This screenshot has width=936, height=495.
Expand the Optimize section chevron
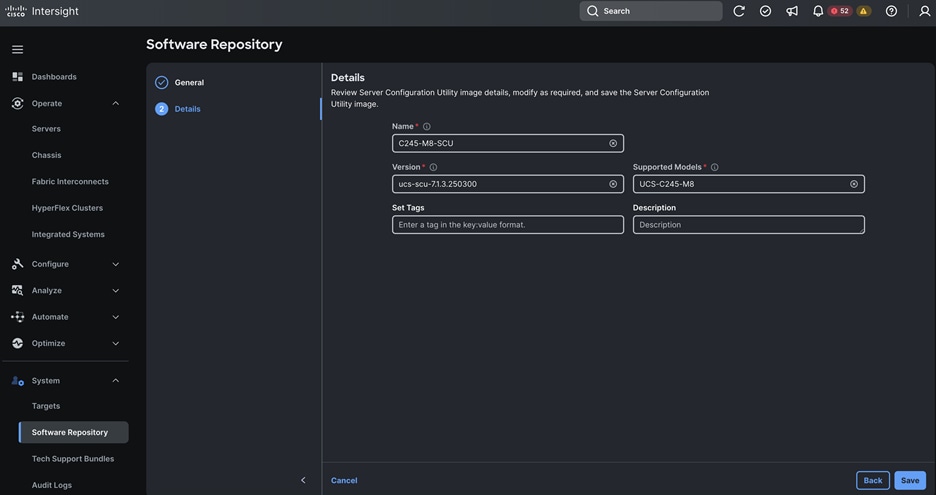pos(116,343)
